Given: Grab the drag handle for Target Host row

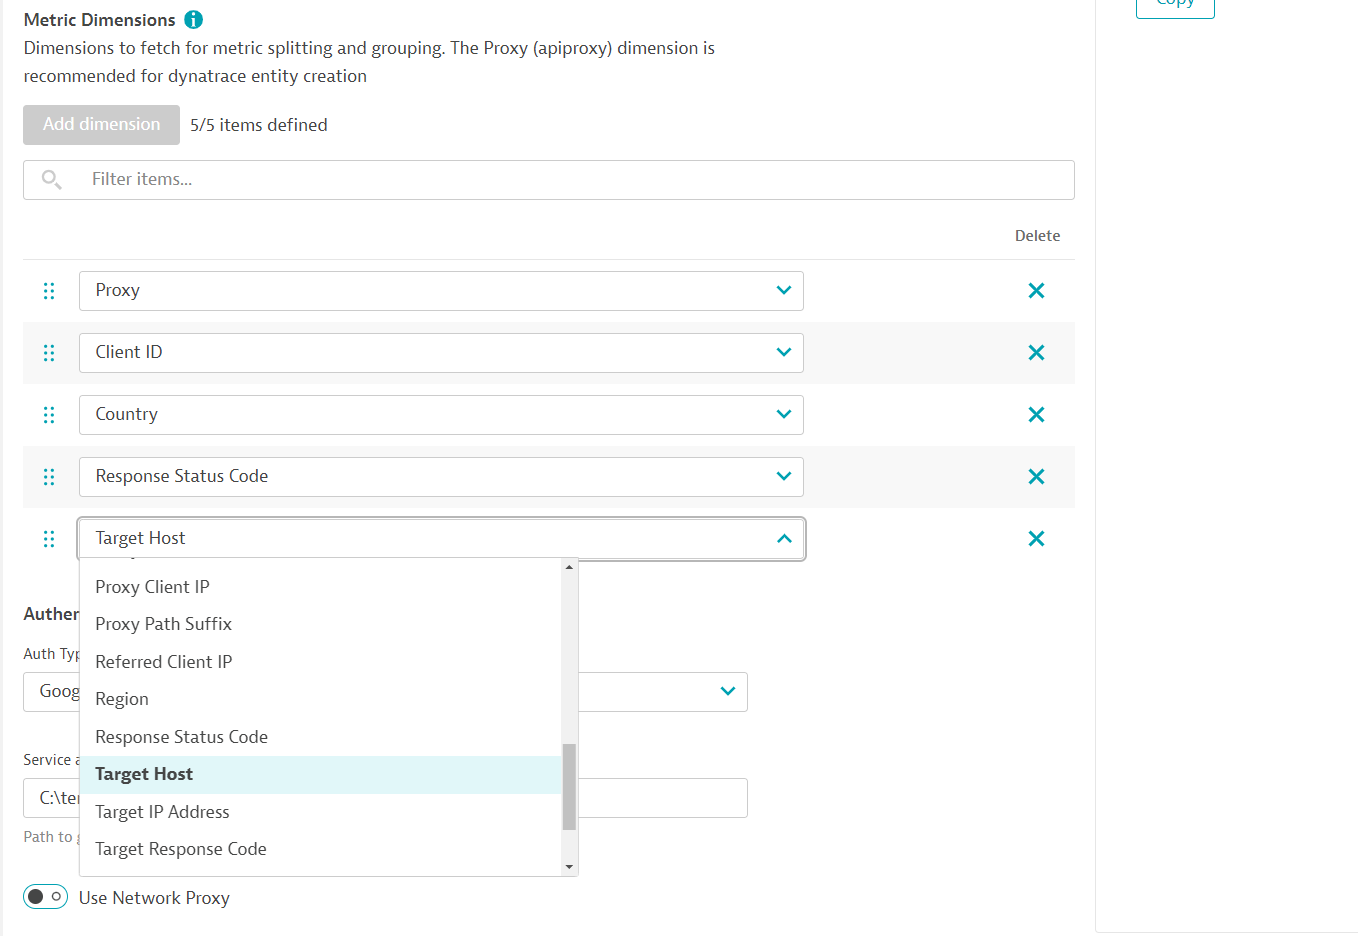Looking at the screenshot, I should [49, 539].
